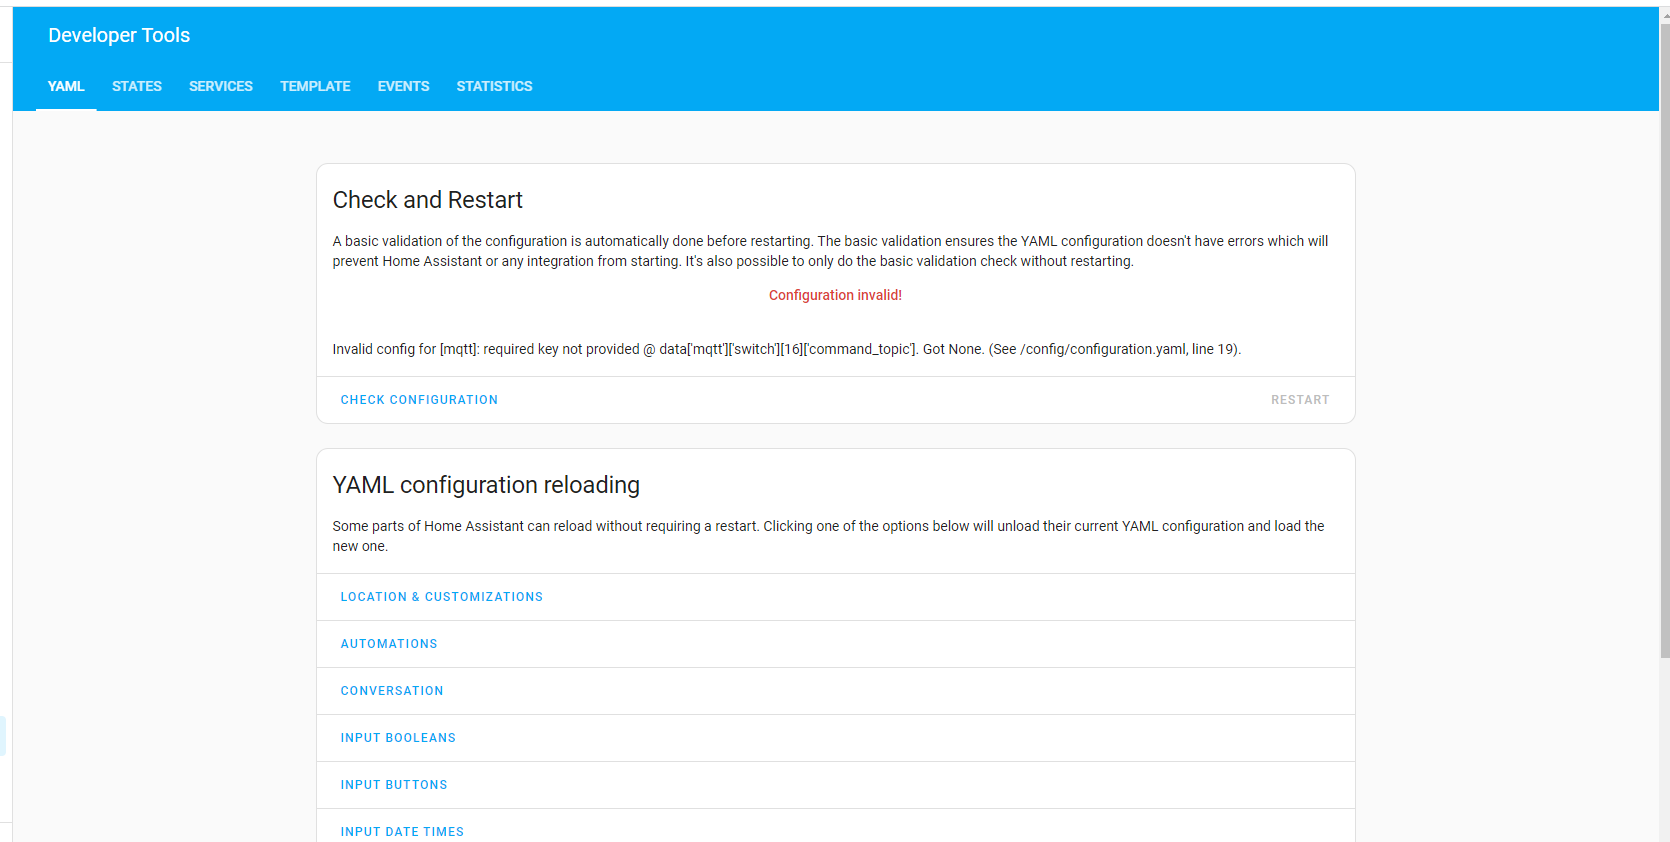Viewport: 1670px width, 842px height.
Task: Reload Input Date Times
Action: pyautogui.click(x=402, y=831)
